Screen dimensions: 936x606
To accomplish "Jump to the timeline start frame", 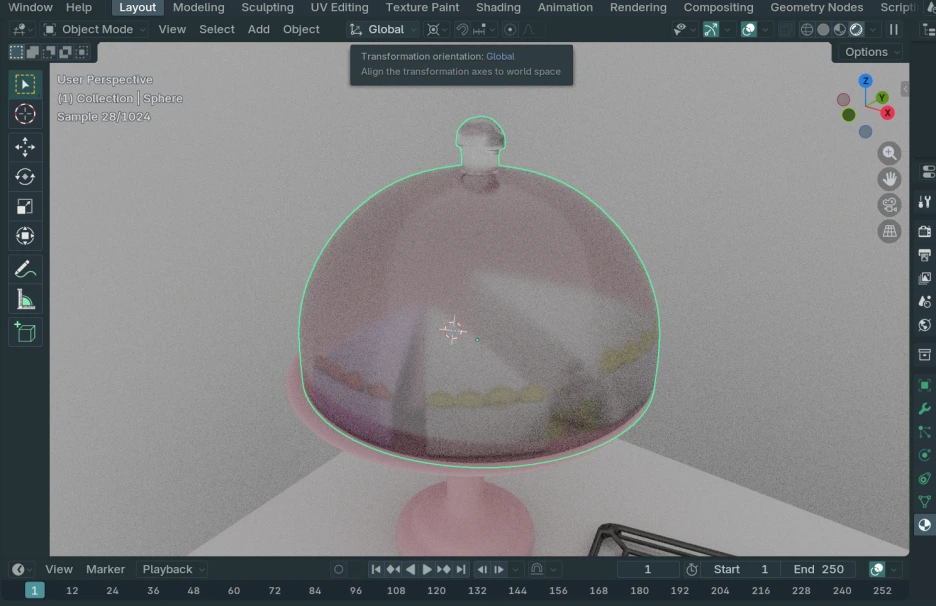I will click(375, 569).
